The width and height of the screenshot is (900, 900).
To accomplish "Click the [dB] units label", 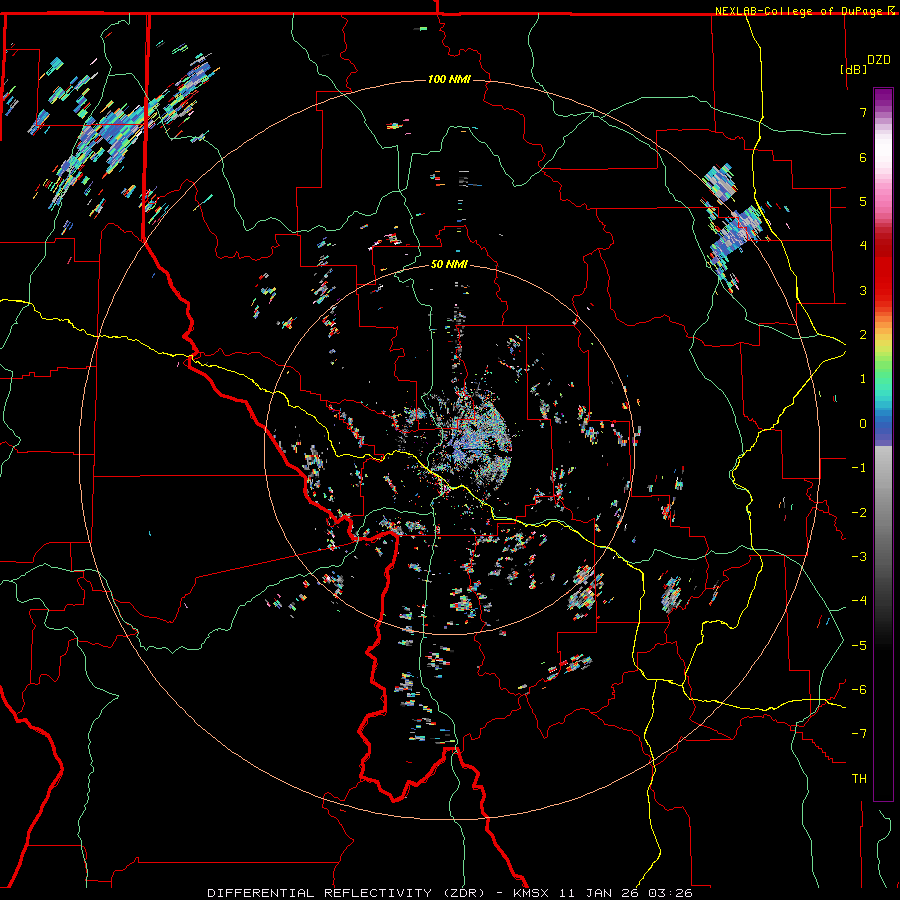I will 853,69.
